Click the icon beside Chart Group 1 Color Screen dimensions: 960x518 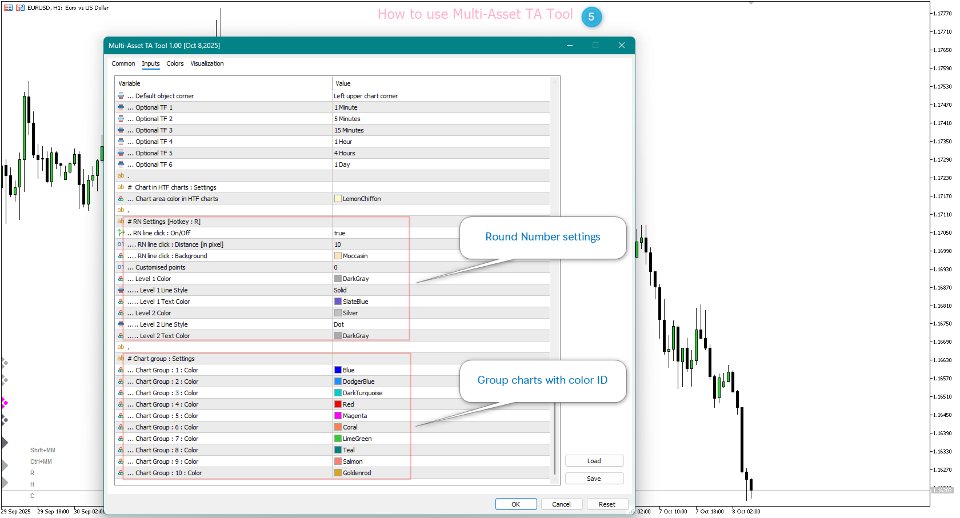(x=121, y=370)
